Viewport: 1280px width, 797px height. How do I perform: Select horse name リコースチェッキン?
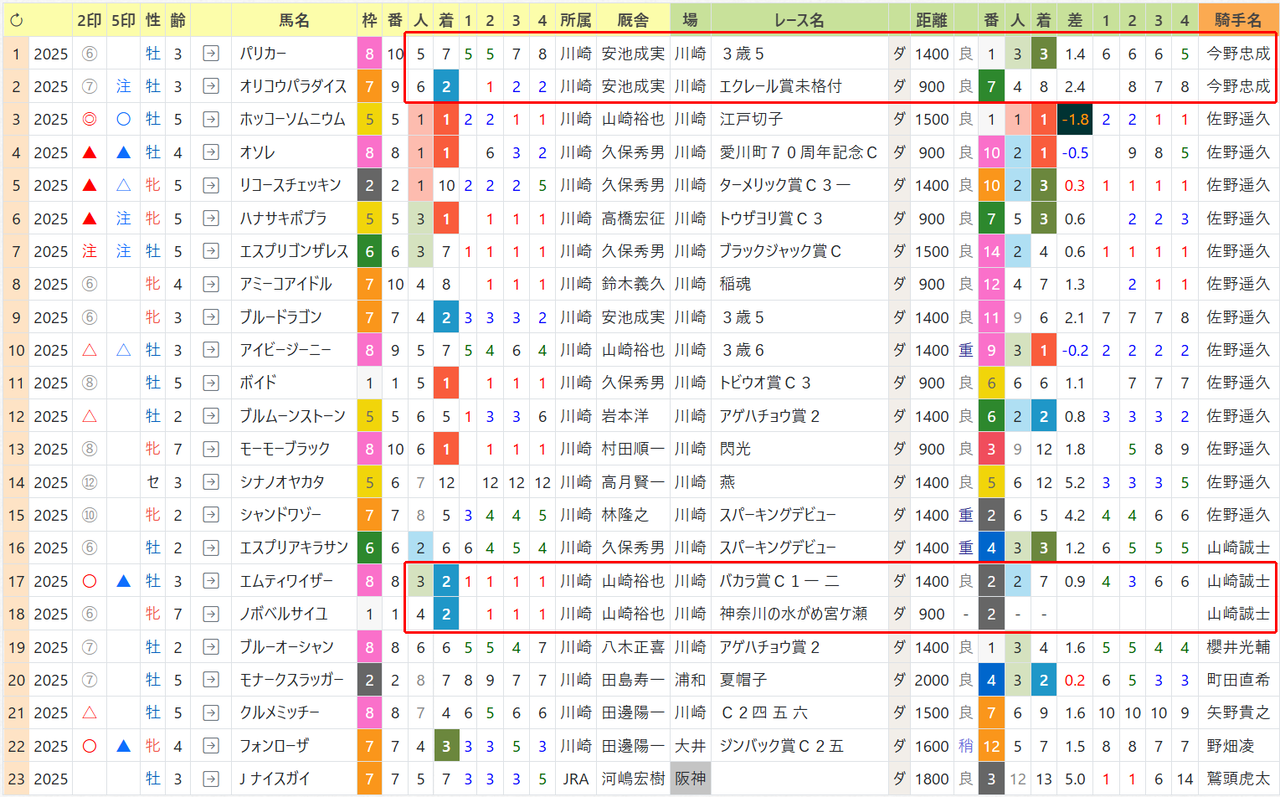(291, 186)
